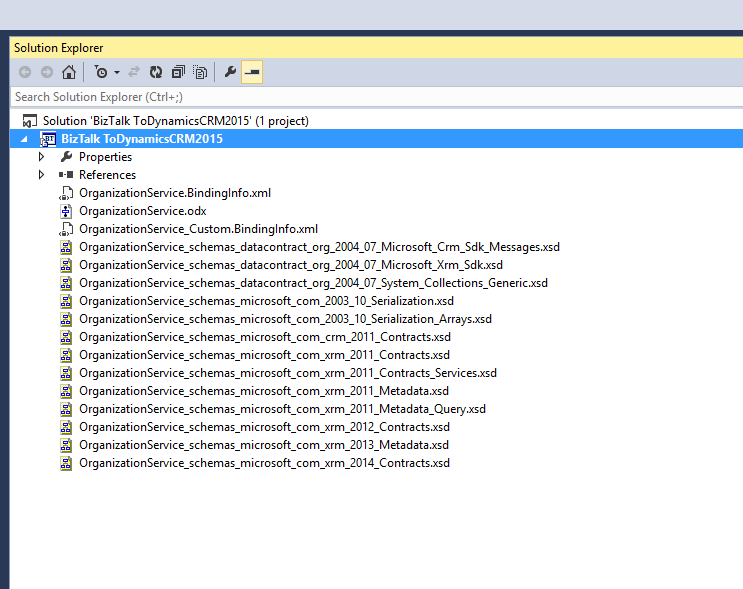This screenshot has height=589, width=743.
Task: Select the Properties tree node
Action: click(x=105, y=157)
